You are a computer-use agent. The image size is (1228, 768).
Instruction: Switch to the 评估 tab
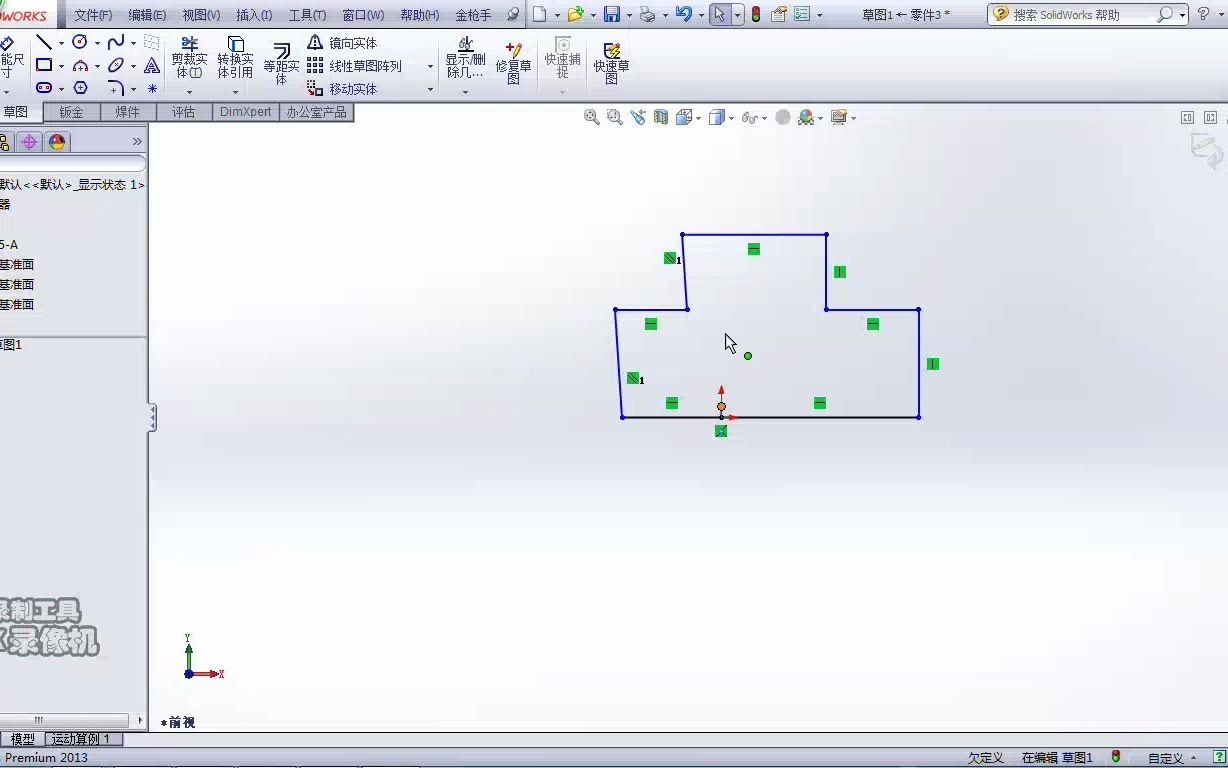coord(184,111)
